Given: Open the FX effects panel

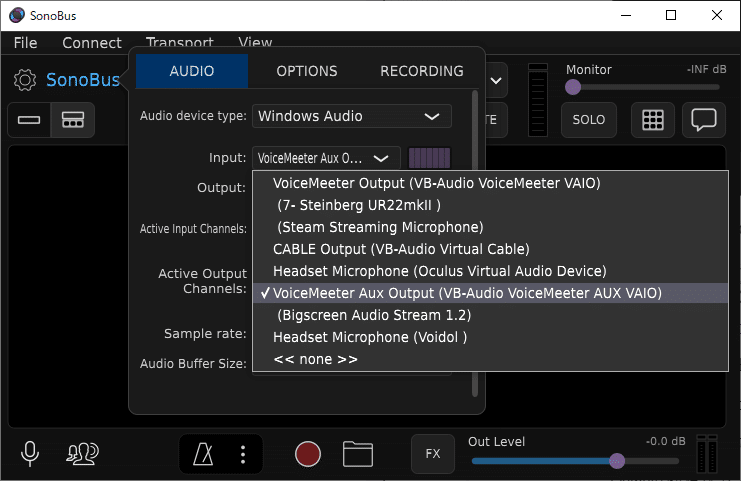Looking at the screenshot, I should [432, 454].
